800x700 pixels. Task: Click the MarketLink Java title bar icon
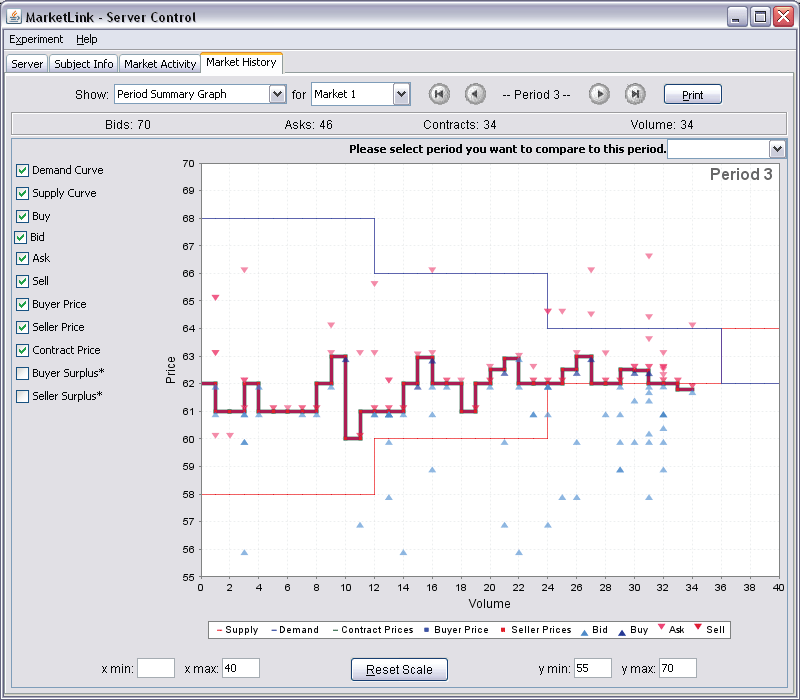coord(14,17)
